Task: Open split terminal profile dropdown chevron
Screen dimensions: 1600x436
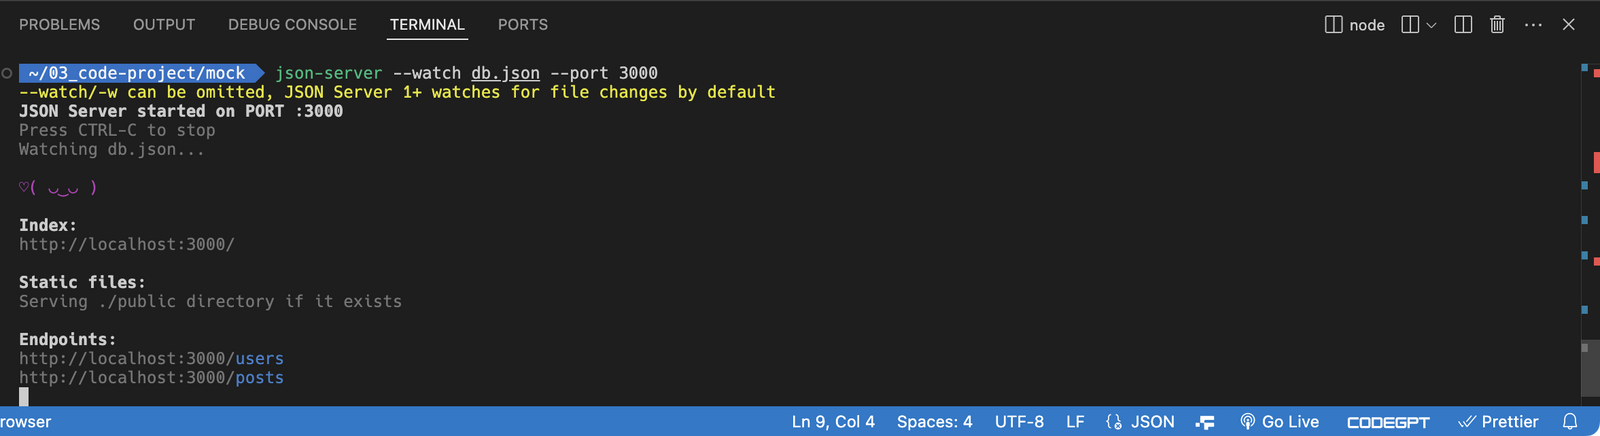Action: tap(1431, 25)
